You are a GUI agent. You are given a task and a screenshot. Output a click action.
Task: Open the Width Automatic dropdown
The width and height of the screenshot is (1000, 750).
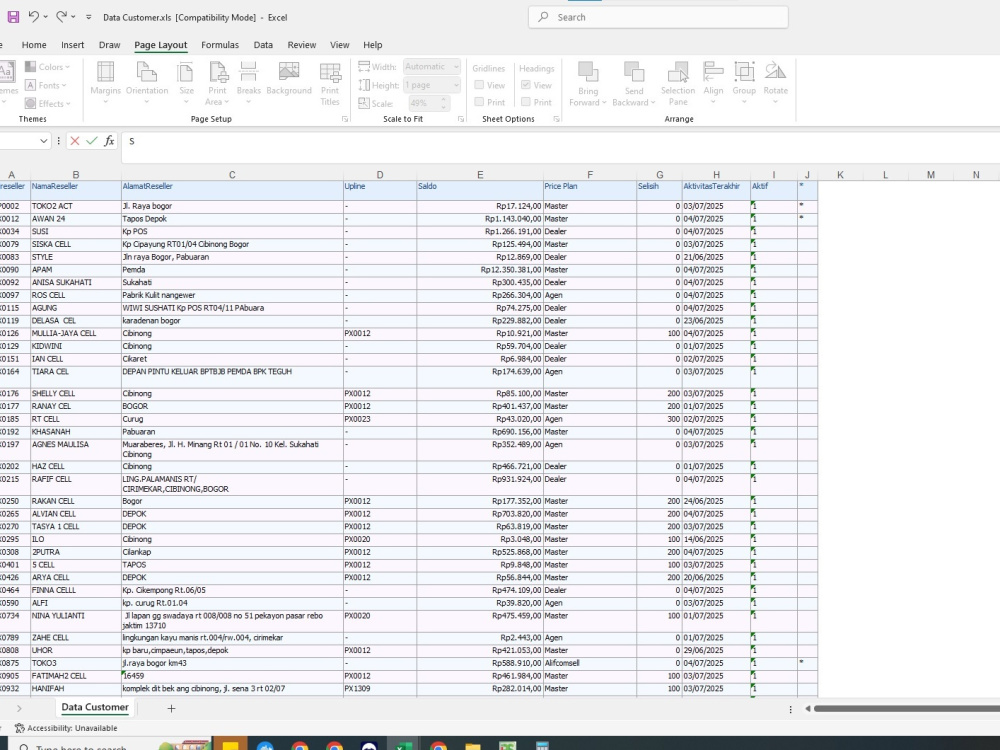(432, 66)
